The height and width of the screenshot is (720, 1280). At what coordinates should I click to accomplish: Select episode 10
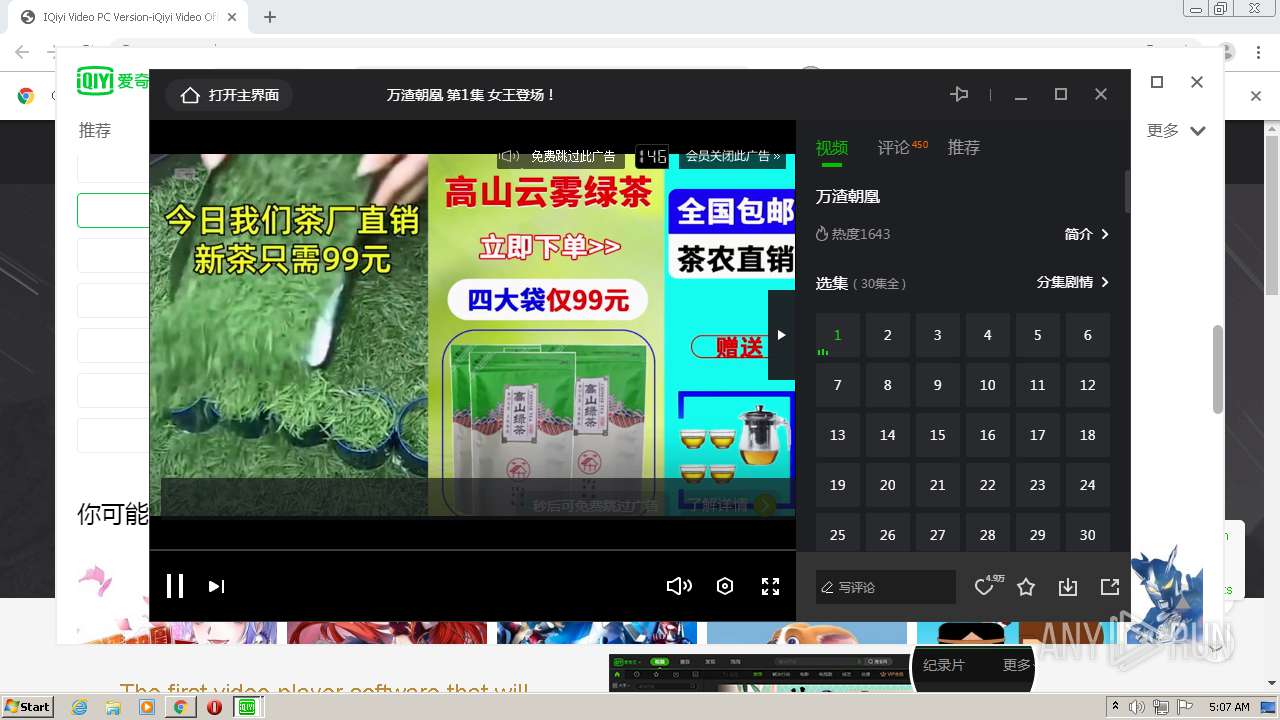[988, 385]
